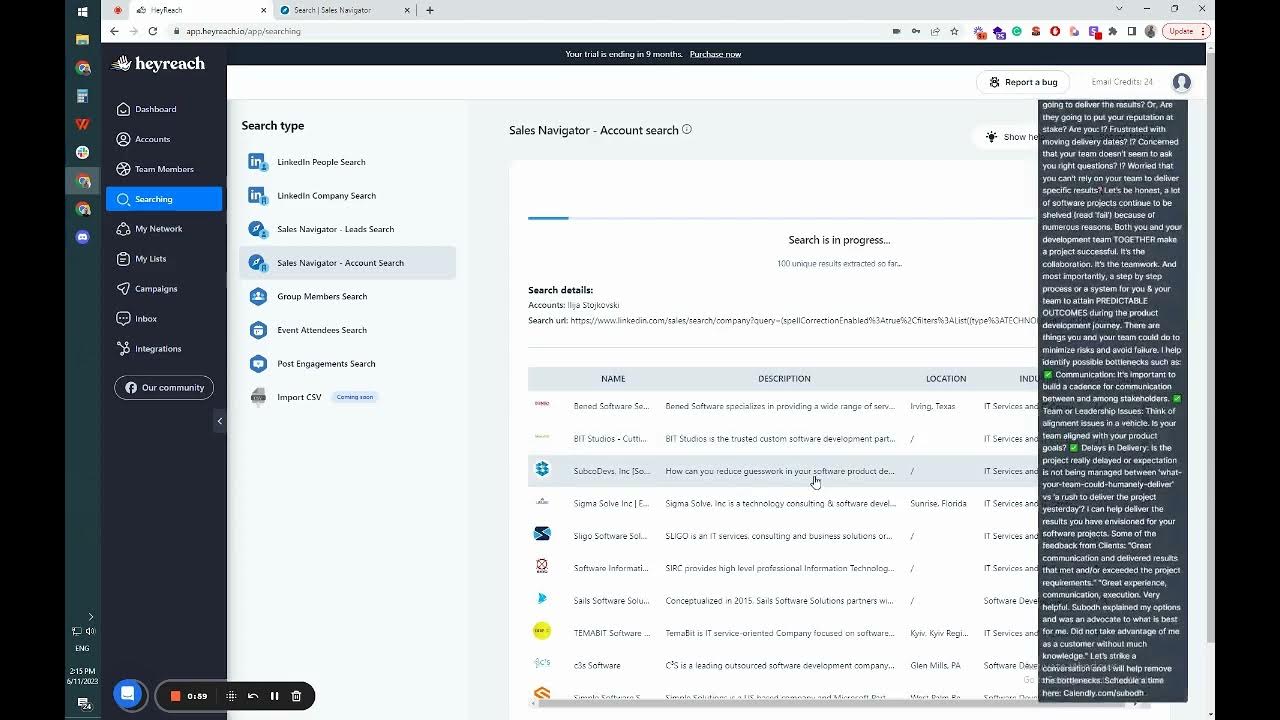Click the Report a bug button
Screen dimensions: 1280x720
point(1023,82)
